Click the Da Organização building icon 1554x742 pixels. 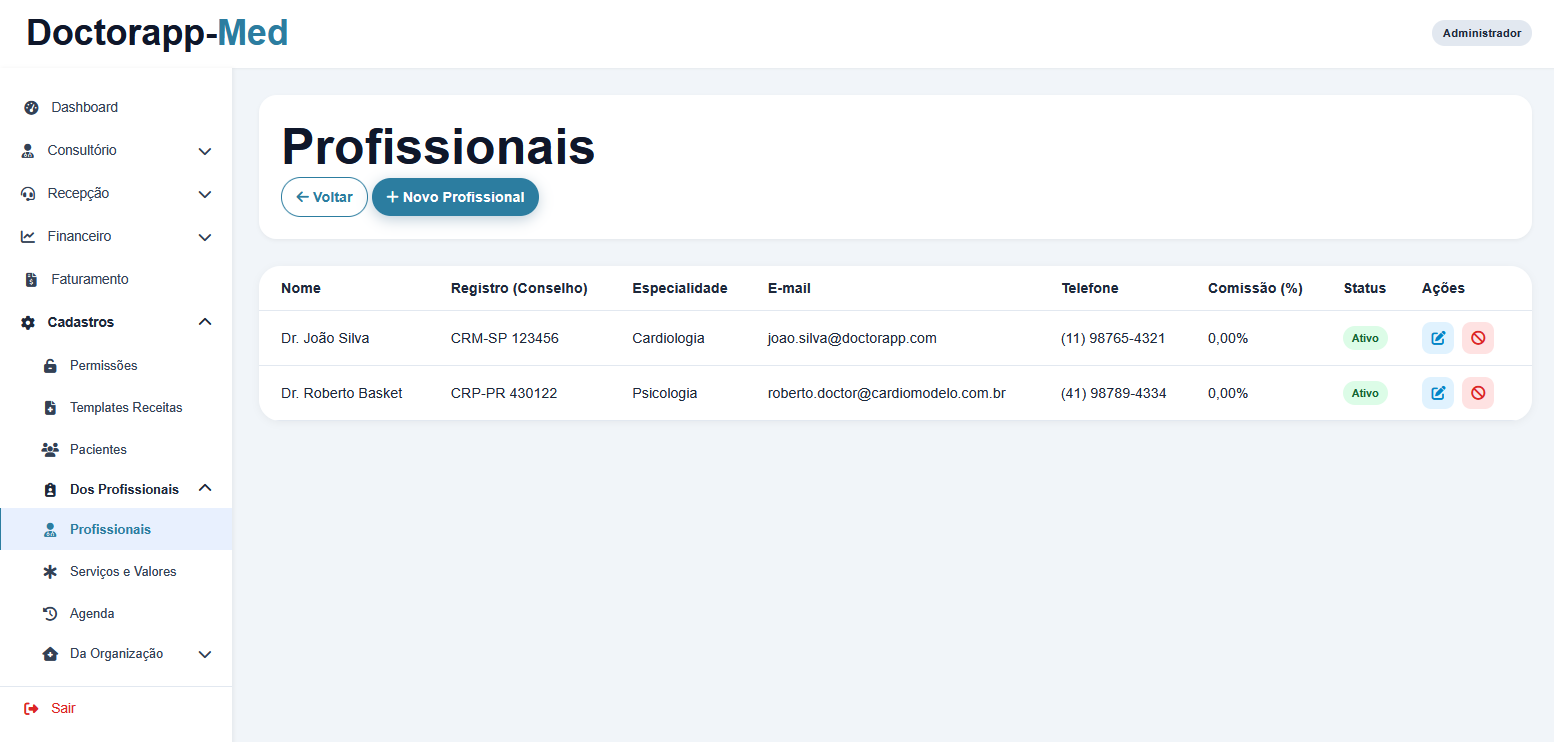[x=50, y=654]
